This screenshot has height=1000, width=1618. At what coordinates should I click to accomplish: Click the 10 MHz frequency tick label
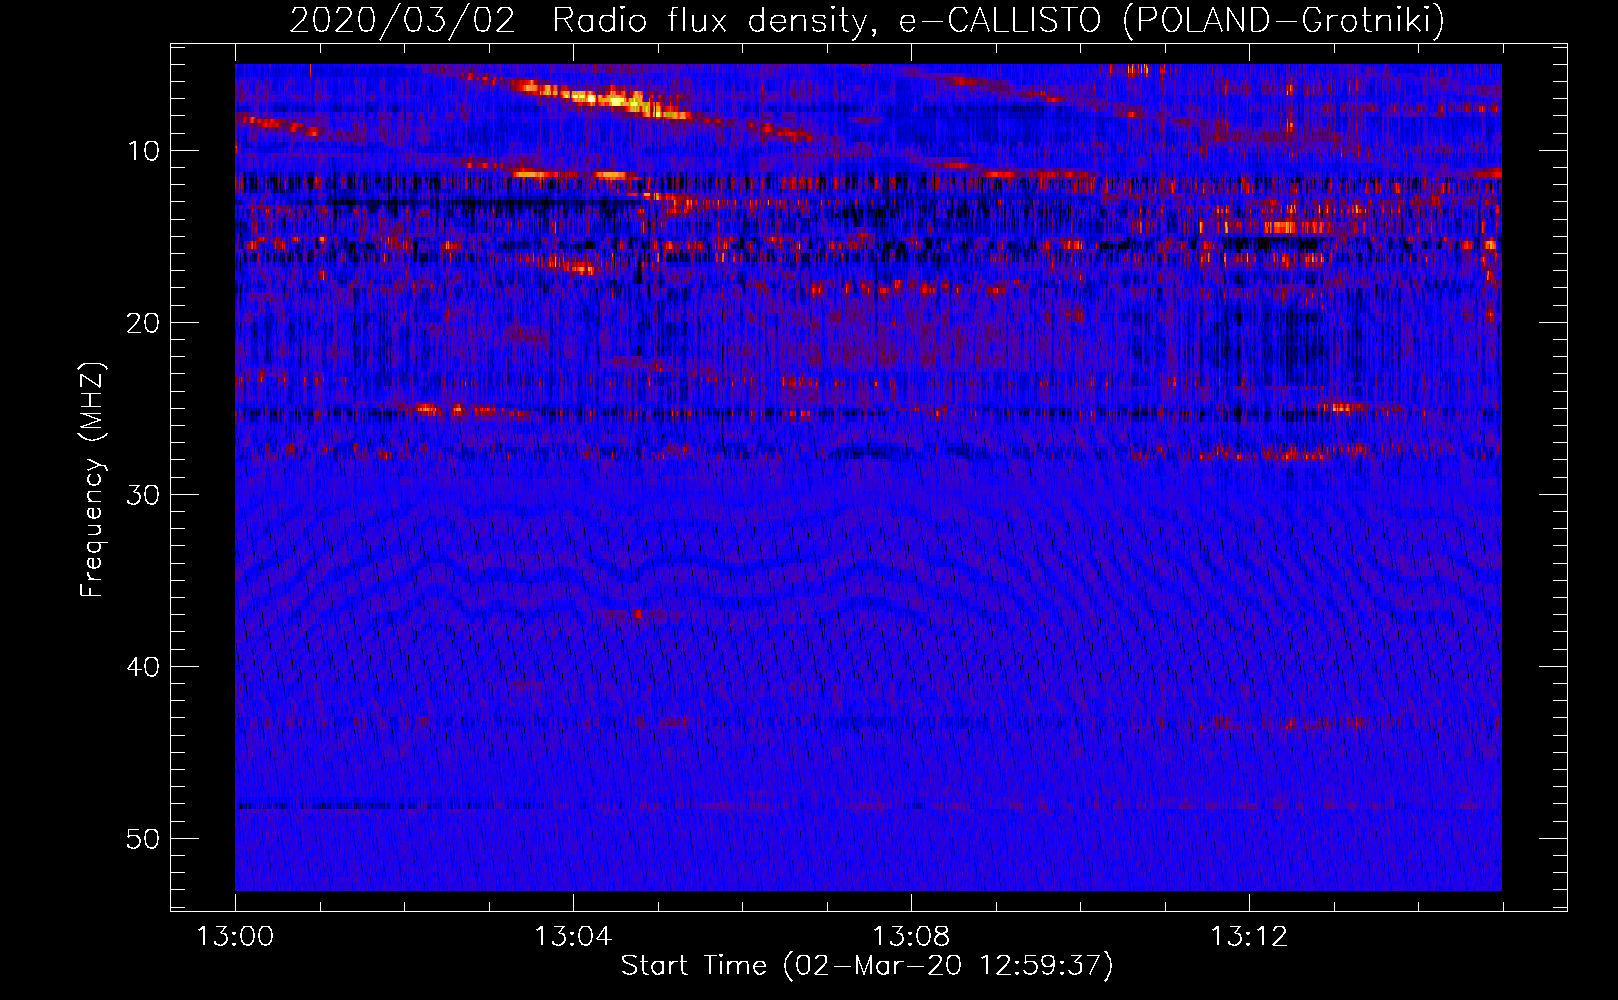143,151
